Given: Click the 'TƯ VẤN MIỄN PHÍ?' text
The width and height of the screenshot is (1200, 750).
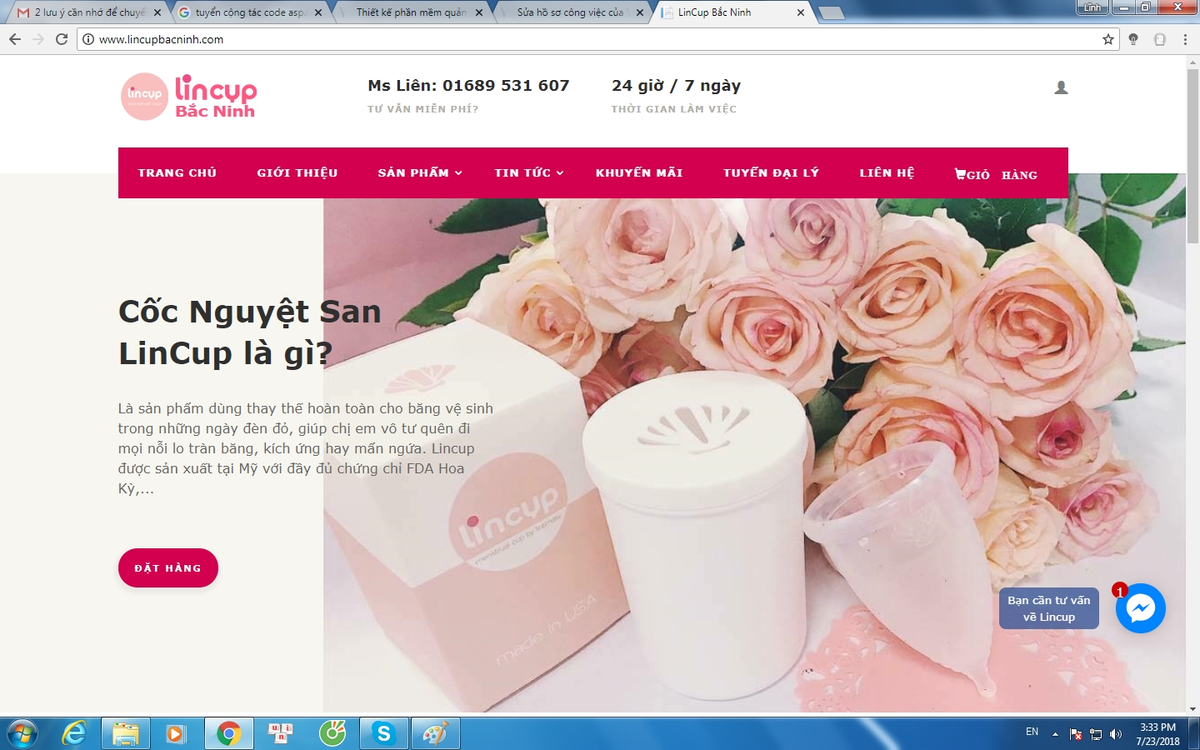Looking at the screenshot, I should coord(423,109).
